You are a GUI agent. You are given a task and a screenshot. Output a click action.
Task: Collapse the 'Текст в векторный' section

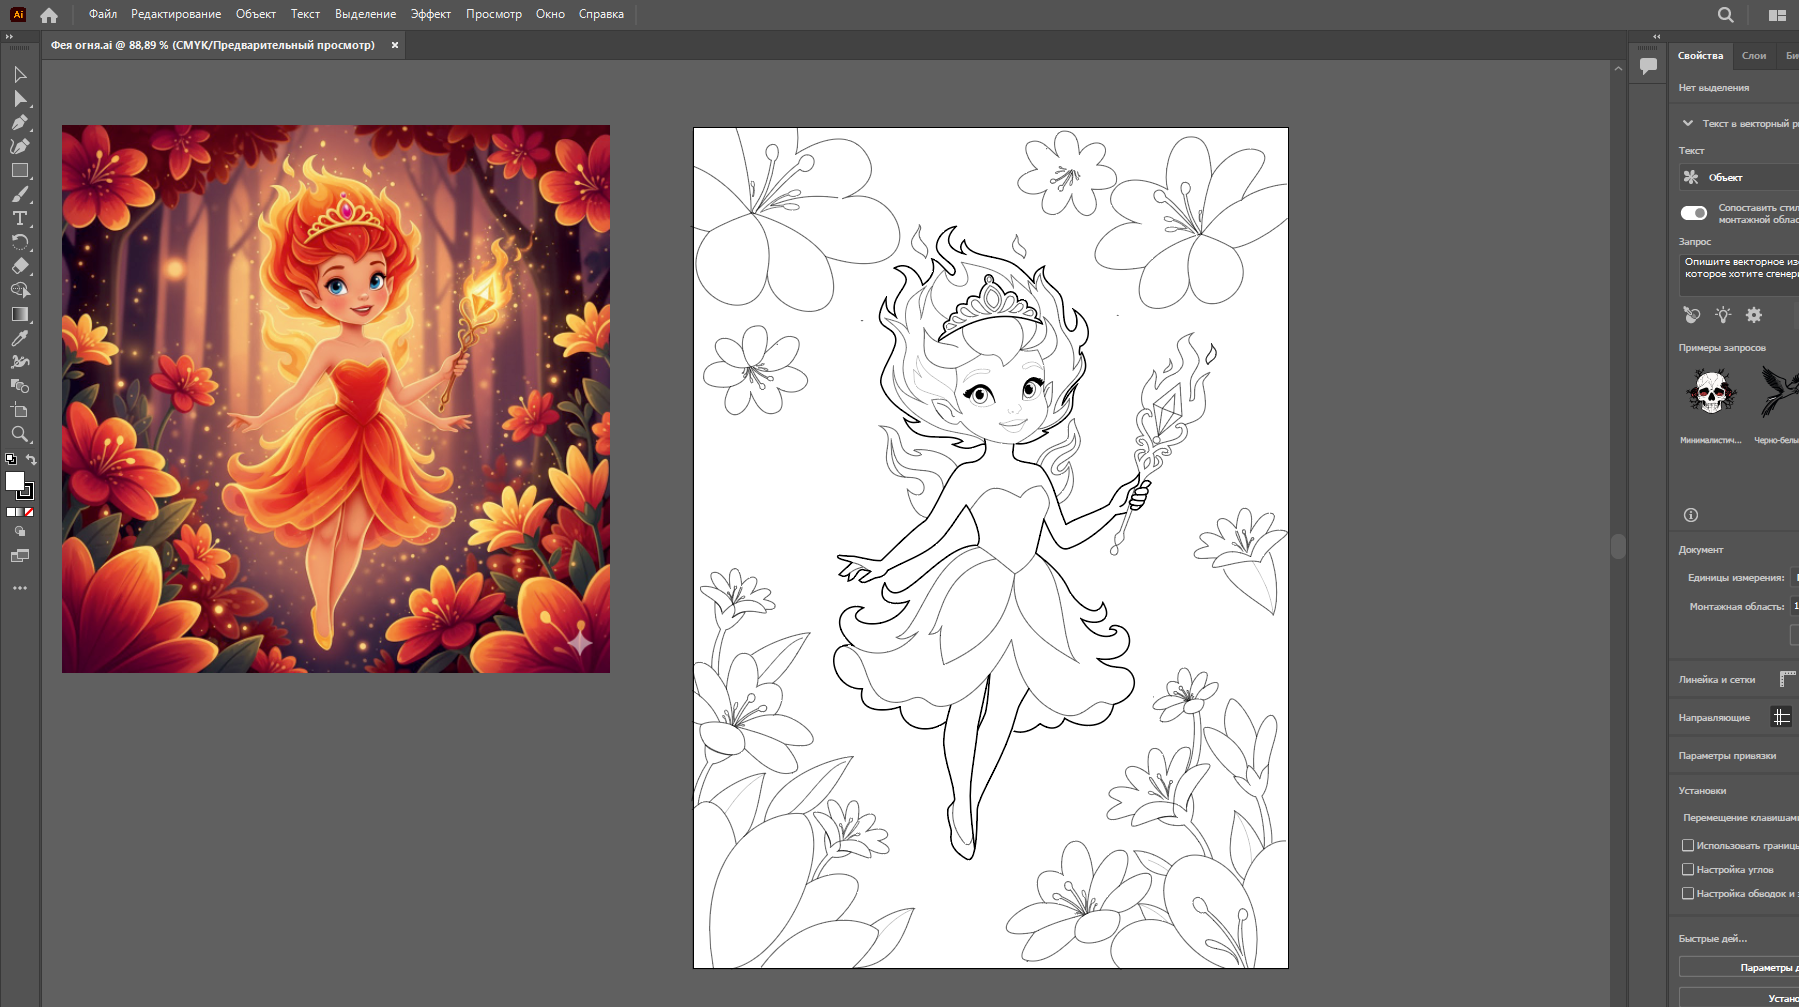1688,124
